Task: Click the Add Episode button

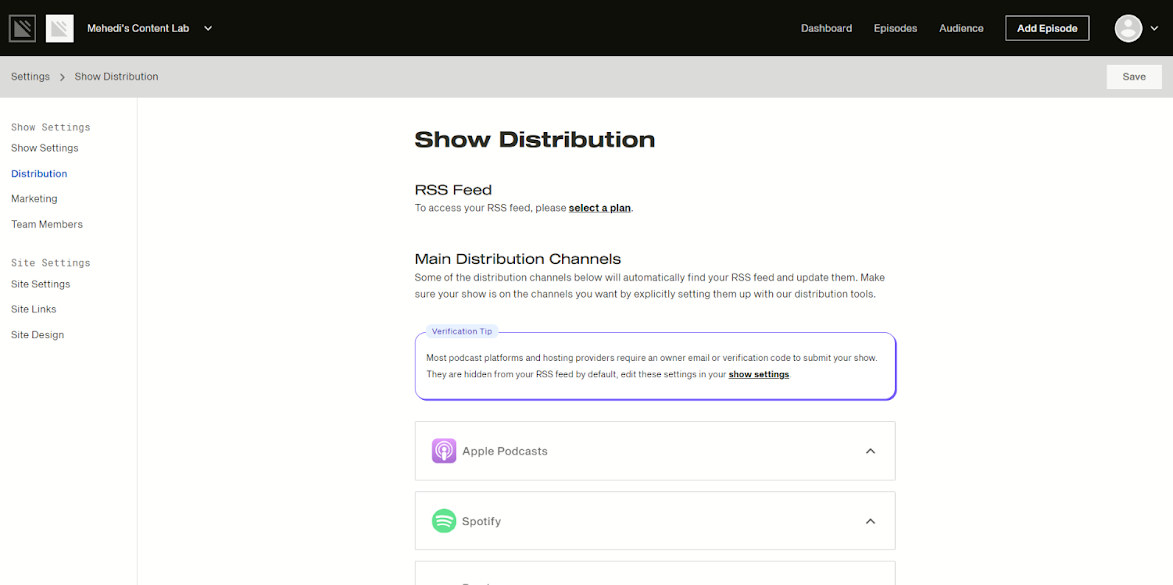Action: click(x=1047, y=28)
